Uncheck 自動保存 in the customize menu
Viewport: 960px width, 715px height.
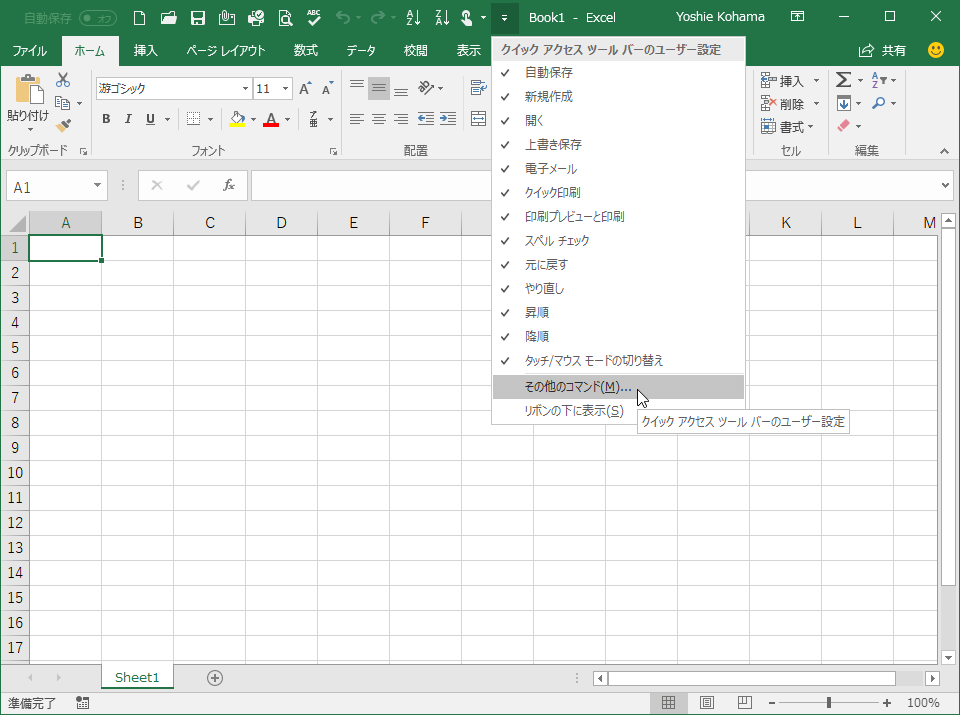618,72
